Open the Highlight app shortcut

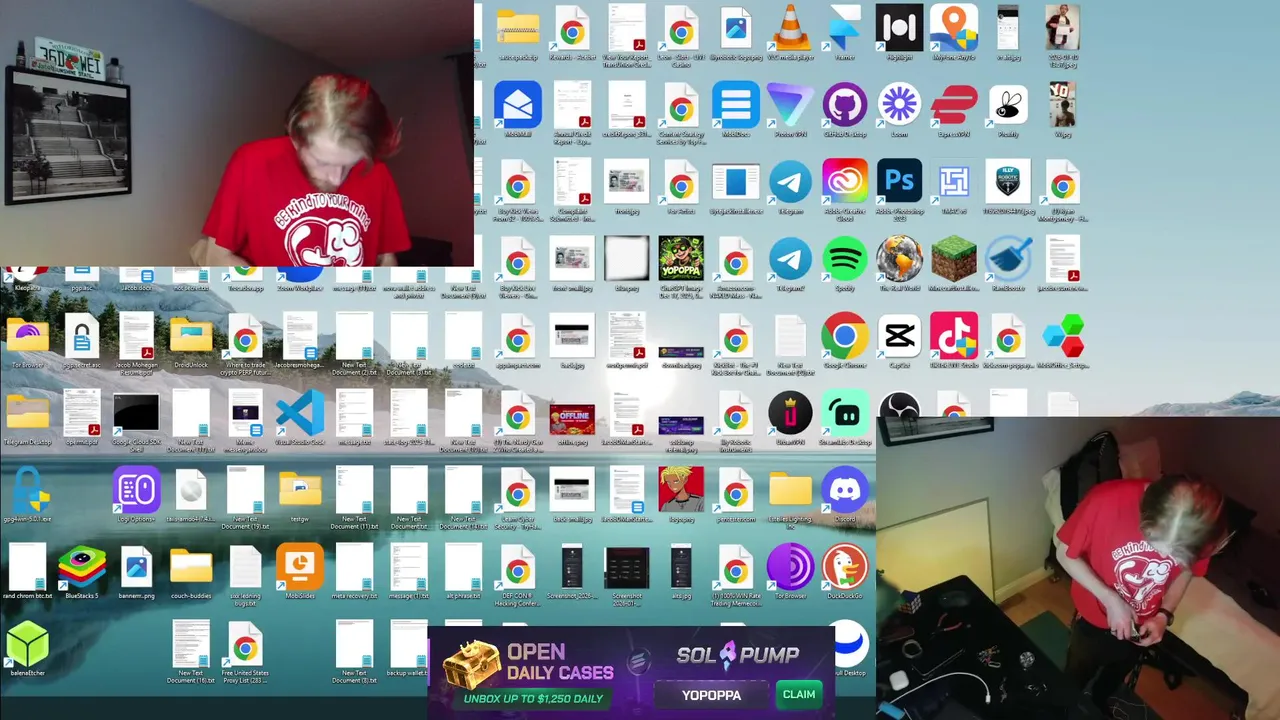coord(899,28)
